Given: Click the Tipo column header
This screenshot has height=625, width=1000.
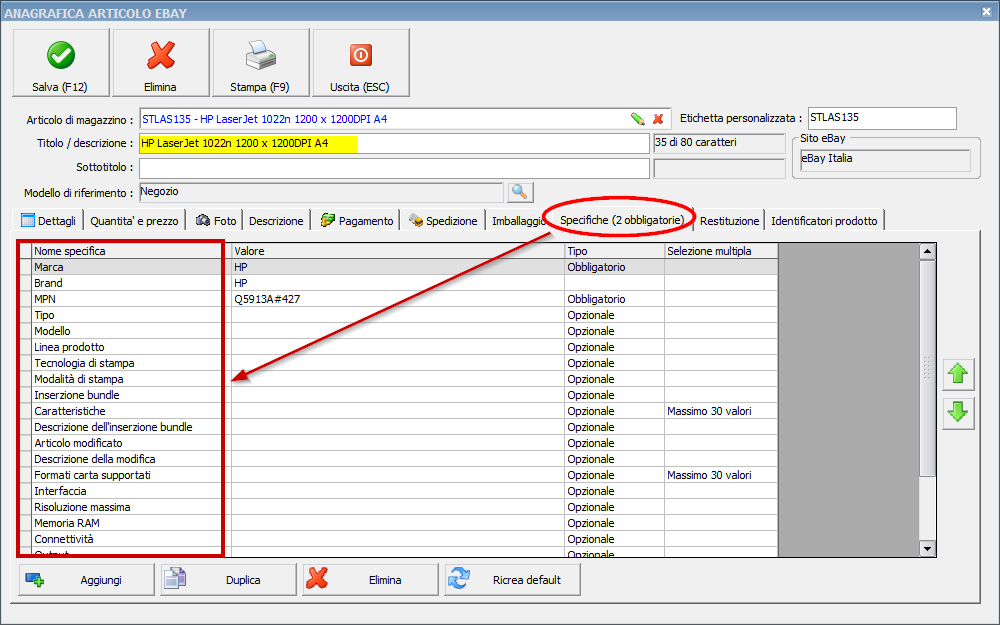Looking at the screenshot, I should pos(615,251).
